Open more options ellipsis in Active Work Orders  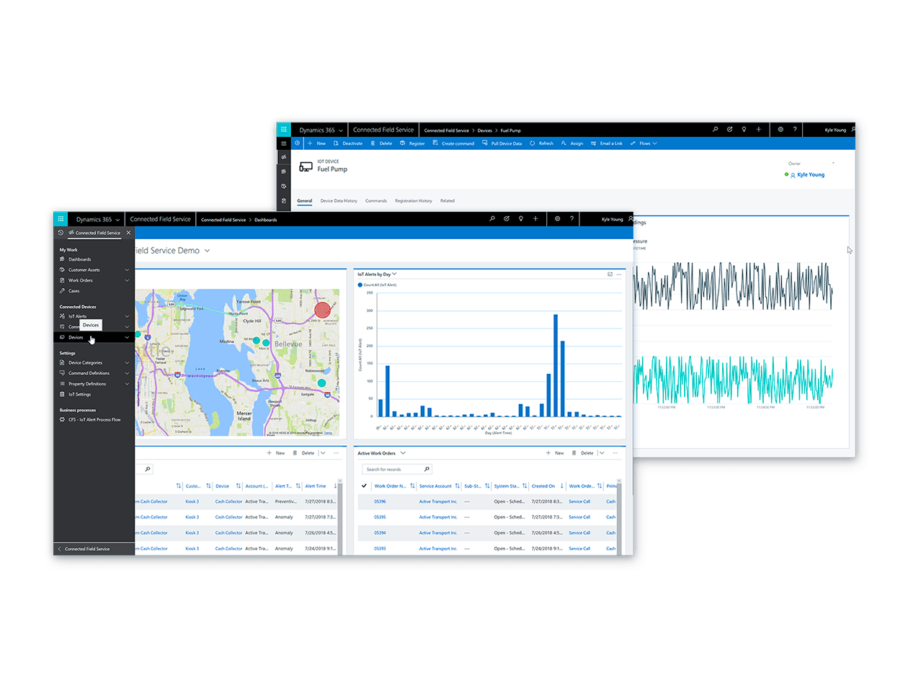point(615,453)
